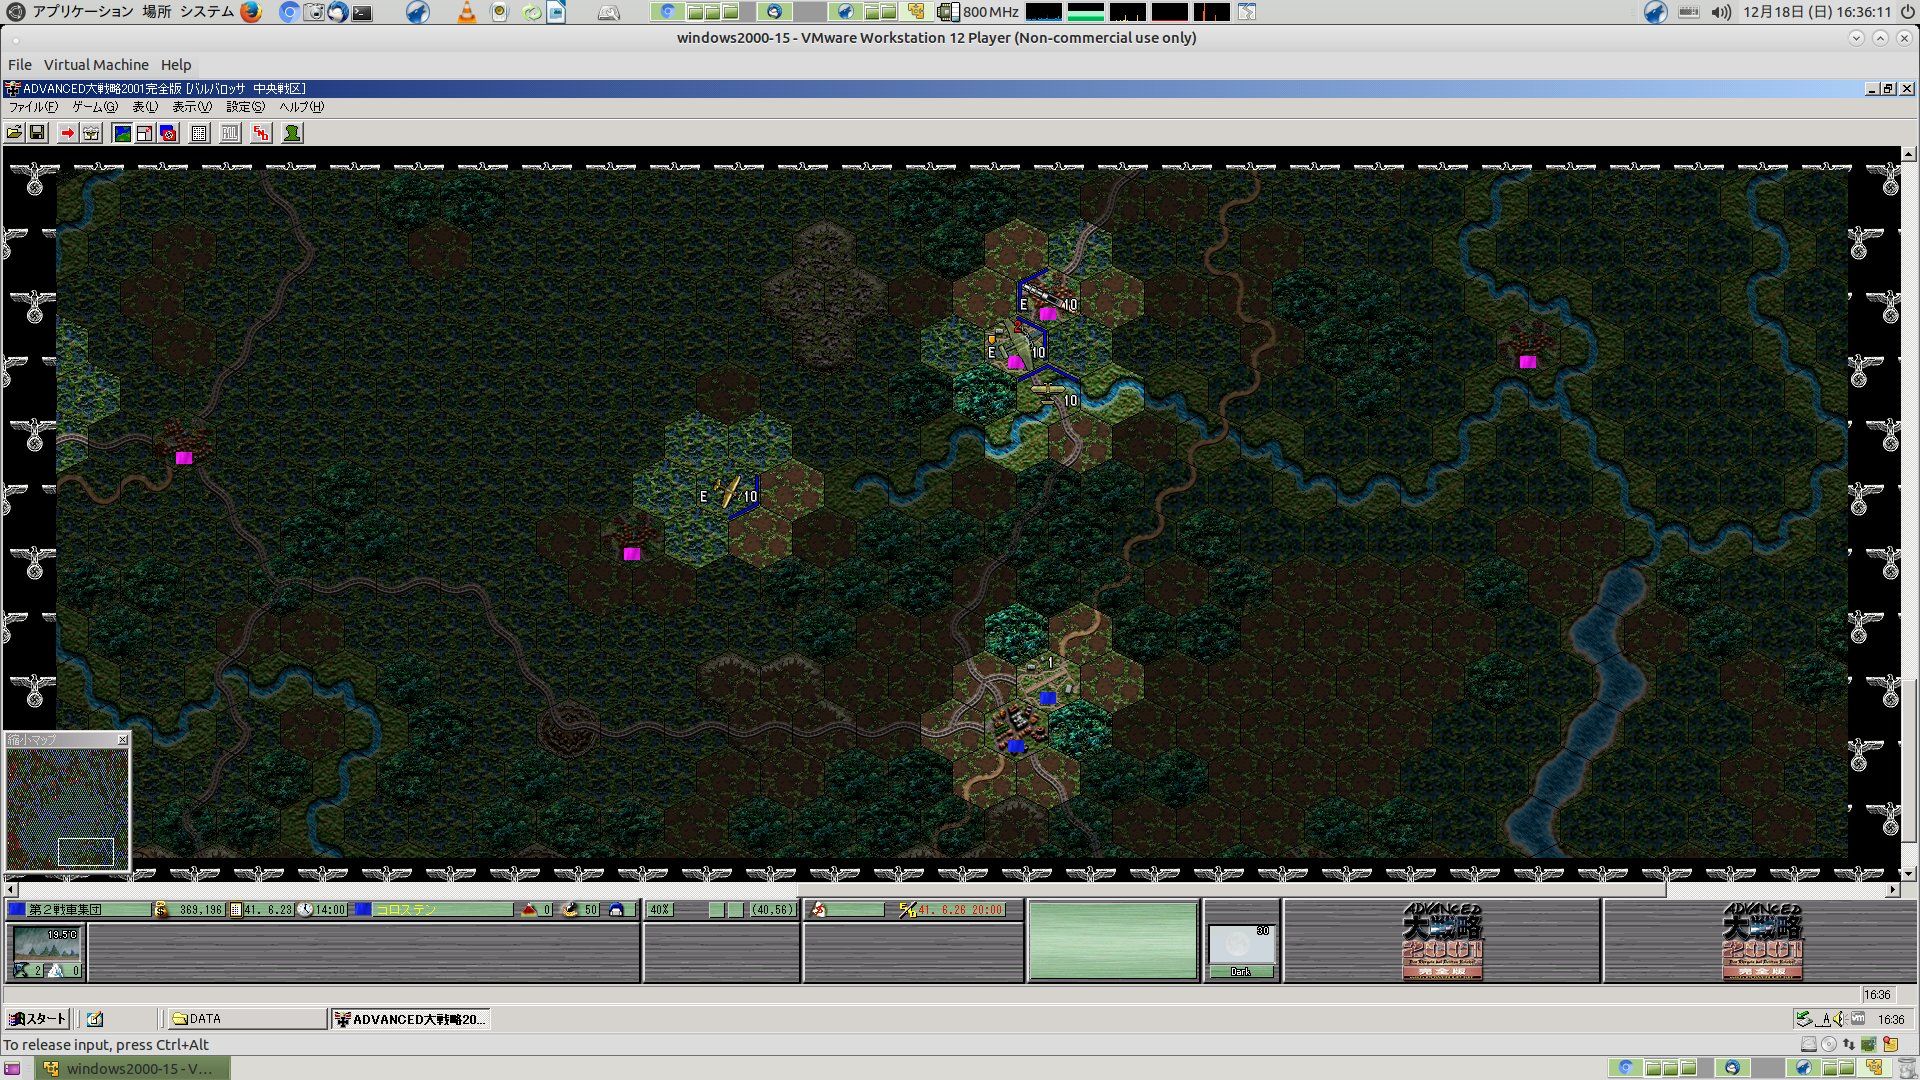Select the enemy tank unit marked 2
Screen dimensions: 1920x1080
1016,349
